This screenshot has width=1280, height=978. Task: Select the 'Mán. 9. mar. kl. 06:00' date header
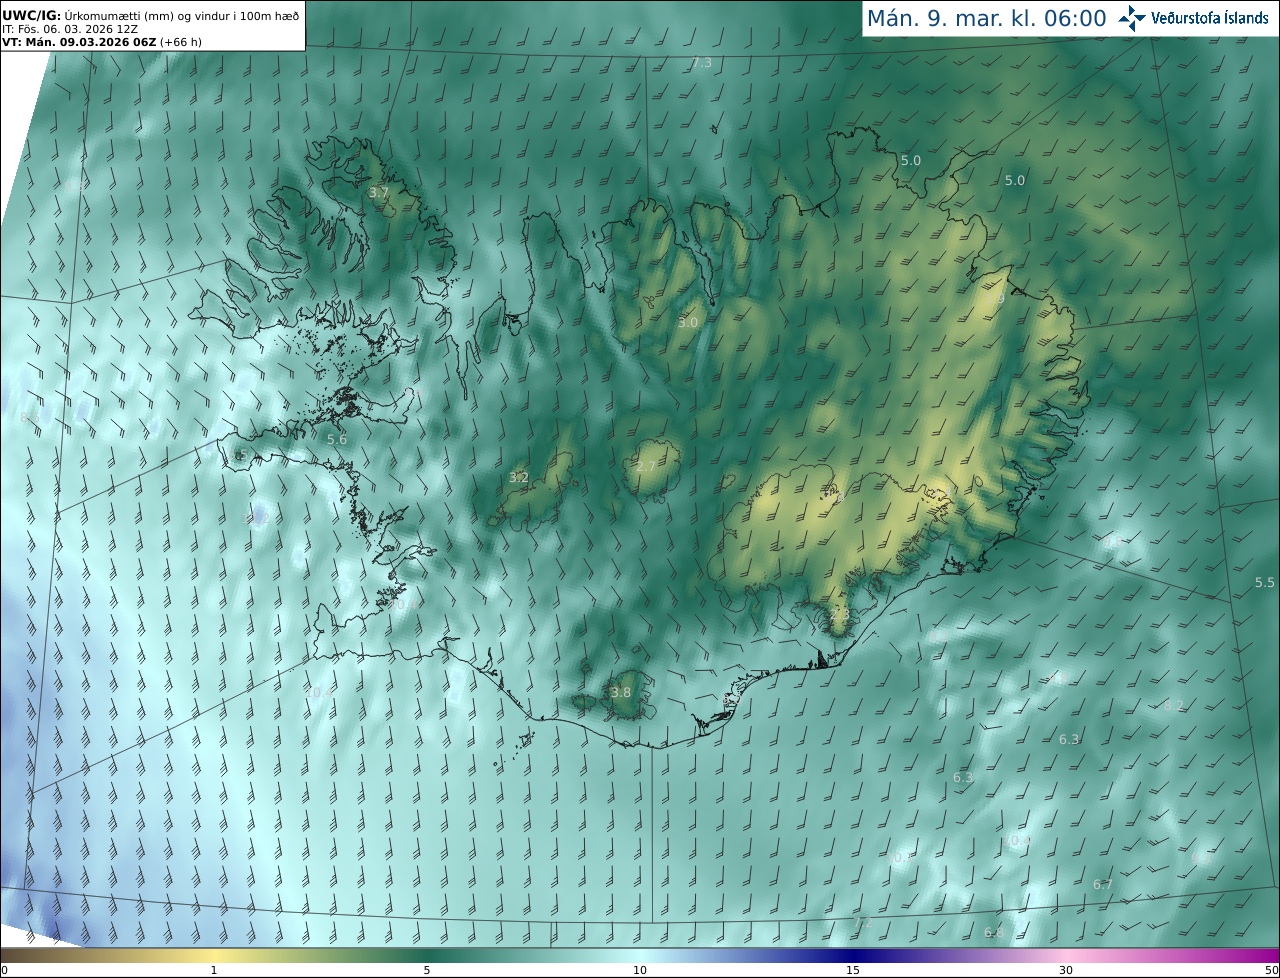point(986,18)
